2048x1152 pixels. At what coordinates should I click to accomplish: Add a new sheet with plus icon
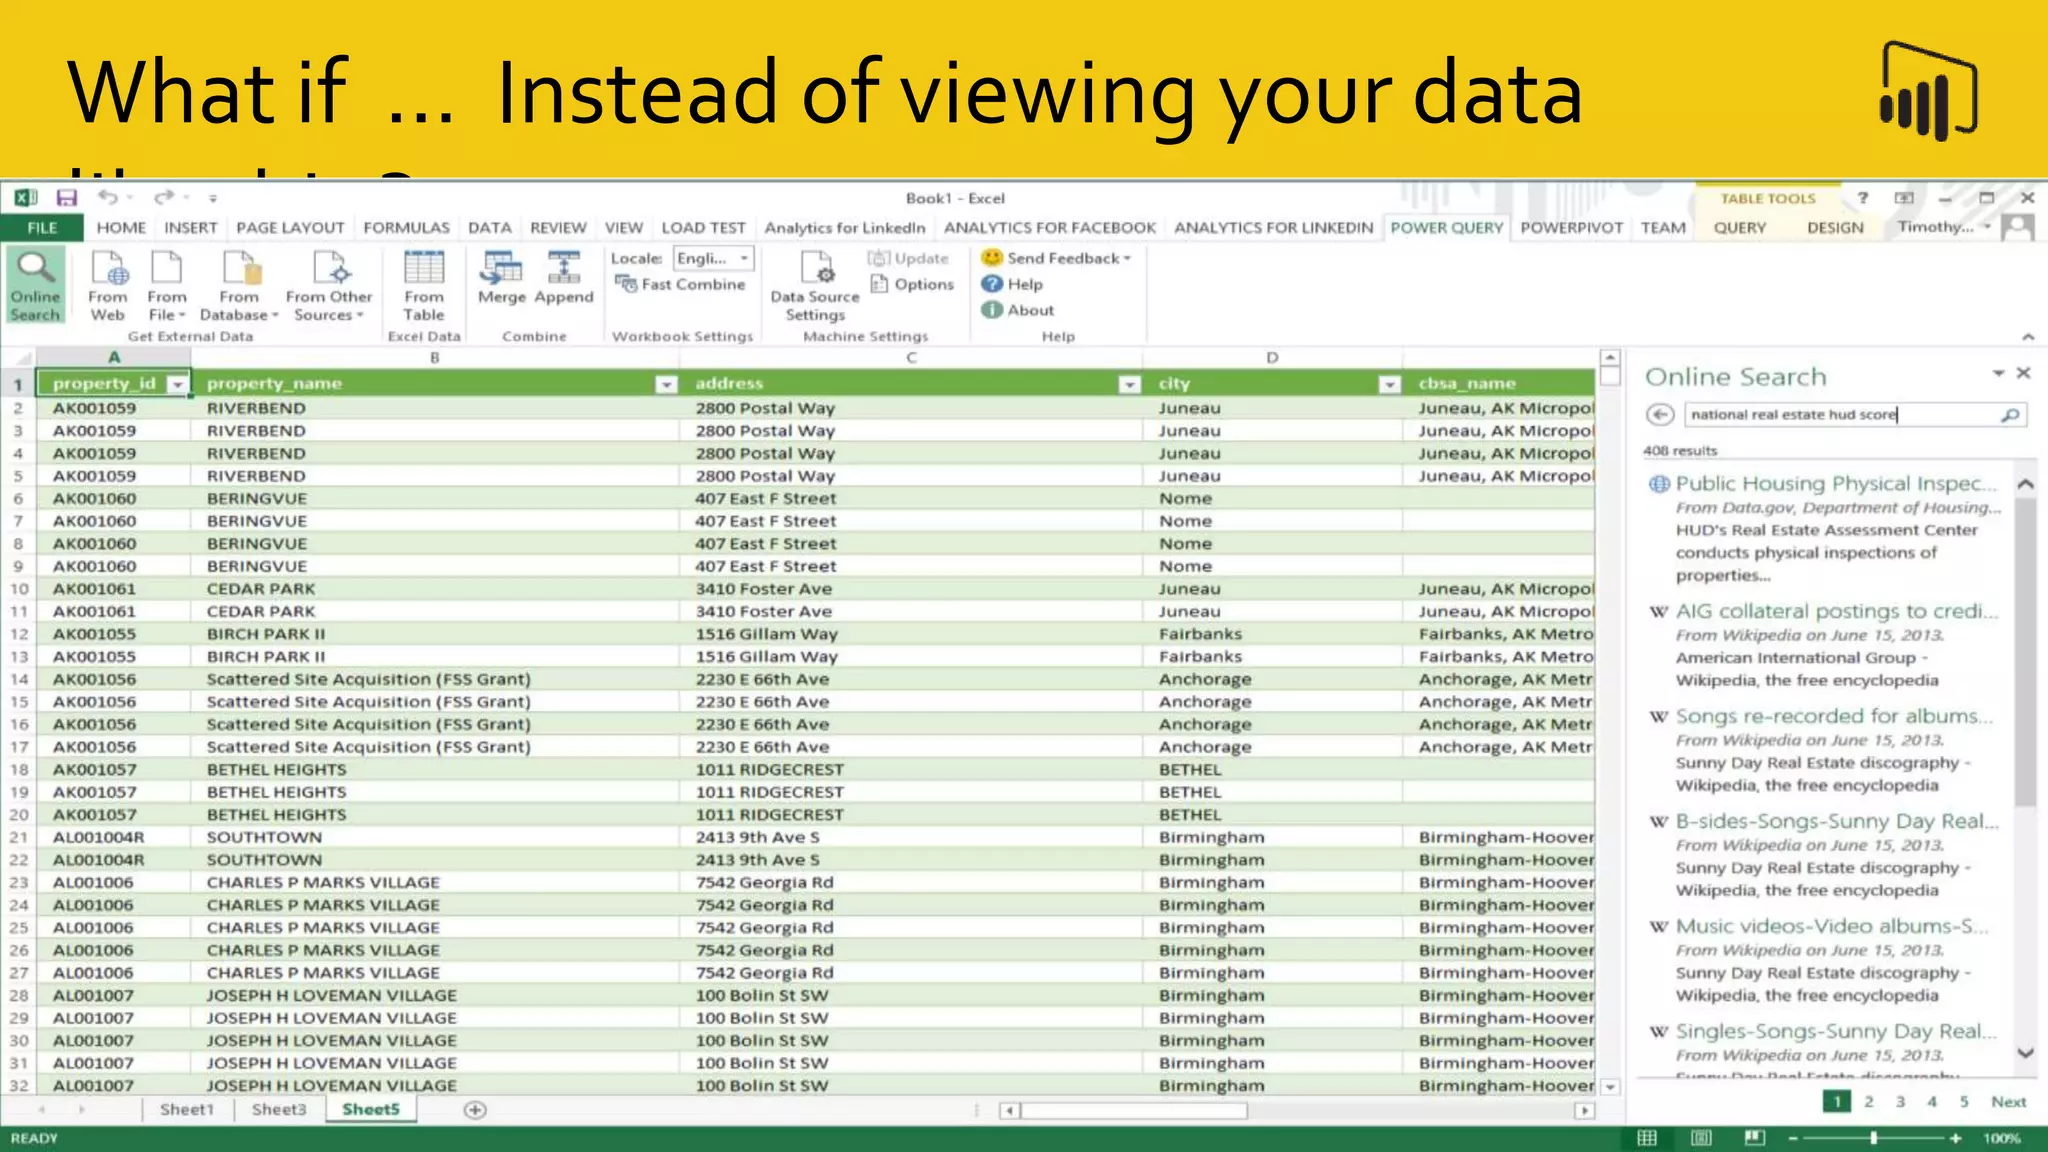point(476,1110)
